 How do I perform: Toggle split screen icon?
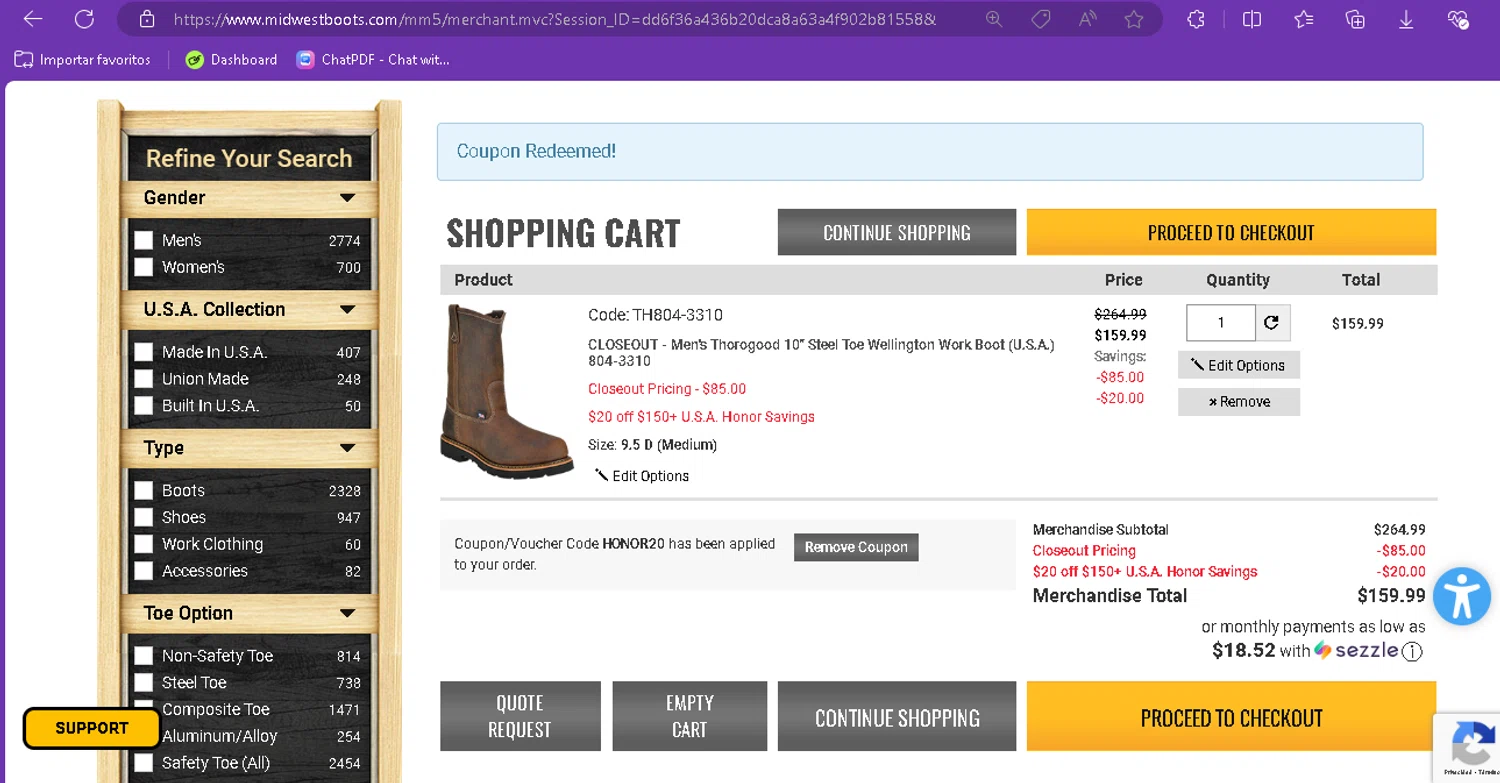1251,19
